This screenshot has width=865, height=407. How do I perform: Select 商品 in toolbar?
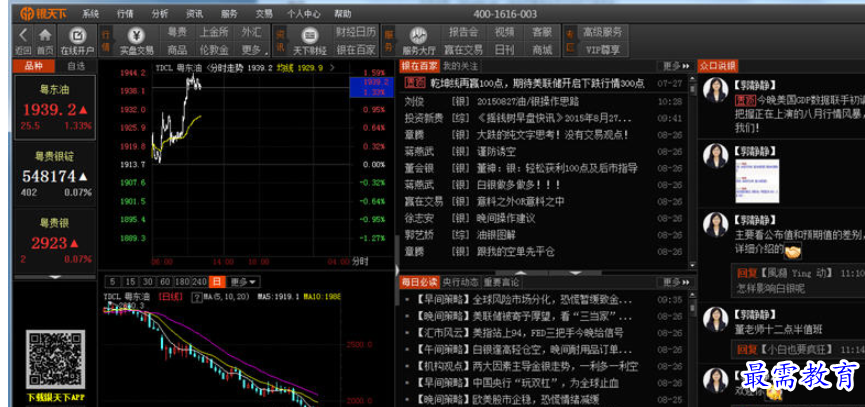pyautogui.click(x=177, y=50)
